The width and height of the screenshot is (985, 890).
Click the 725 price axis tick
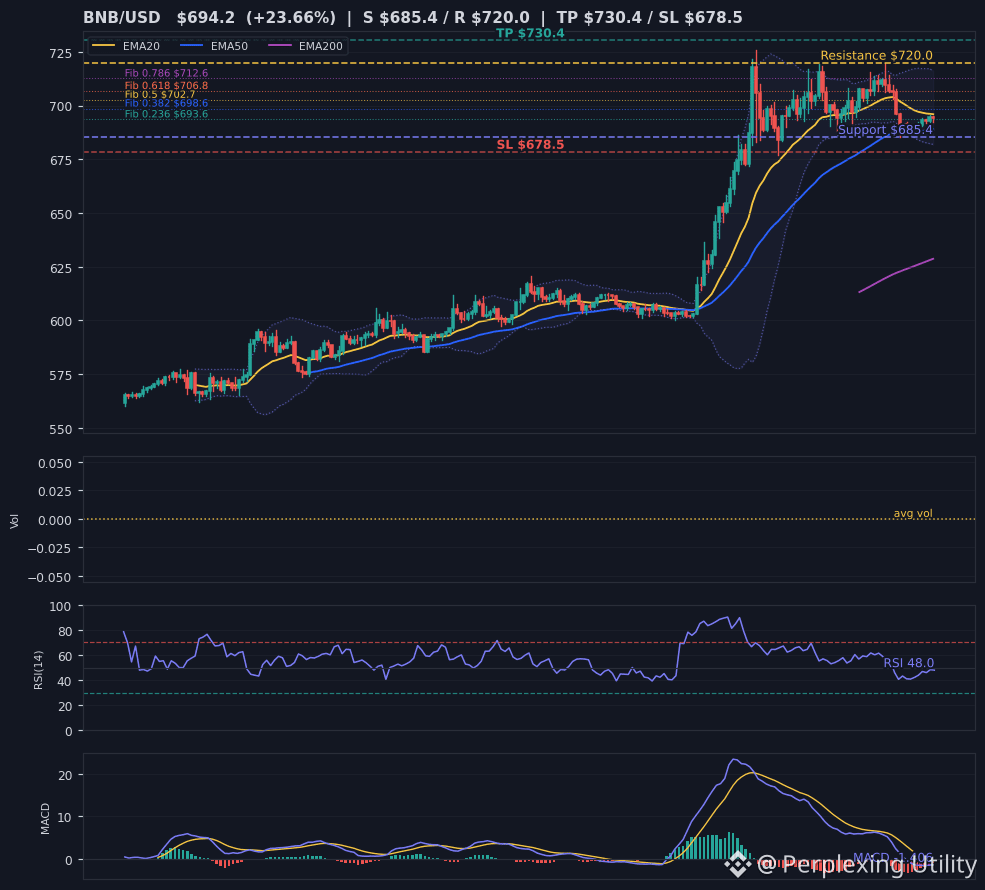click(x=62, y=53)
